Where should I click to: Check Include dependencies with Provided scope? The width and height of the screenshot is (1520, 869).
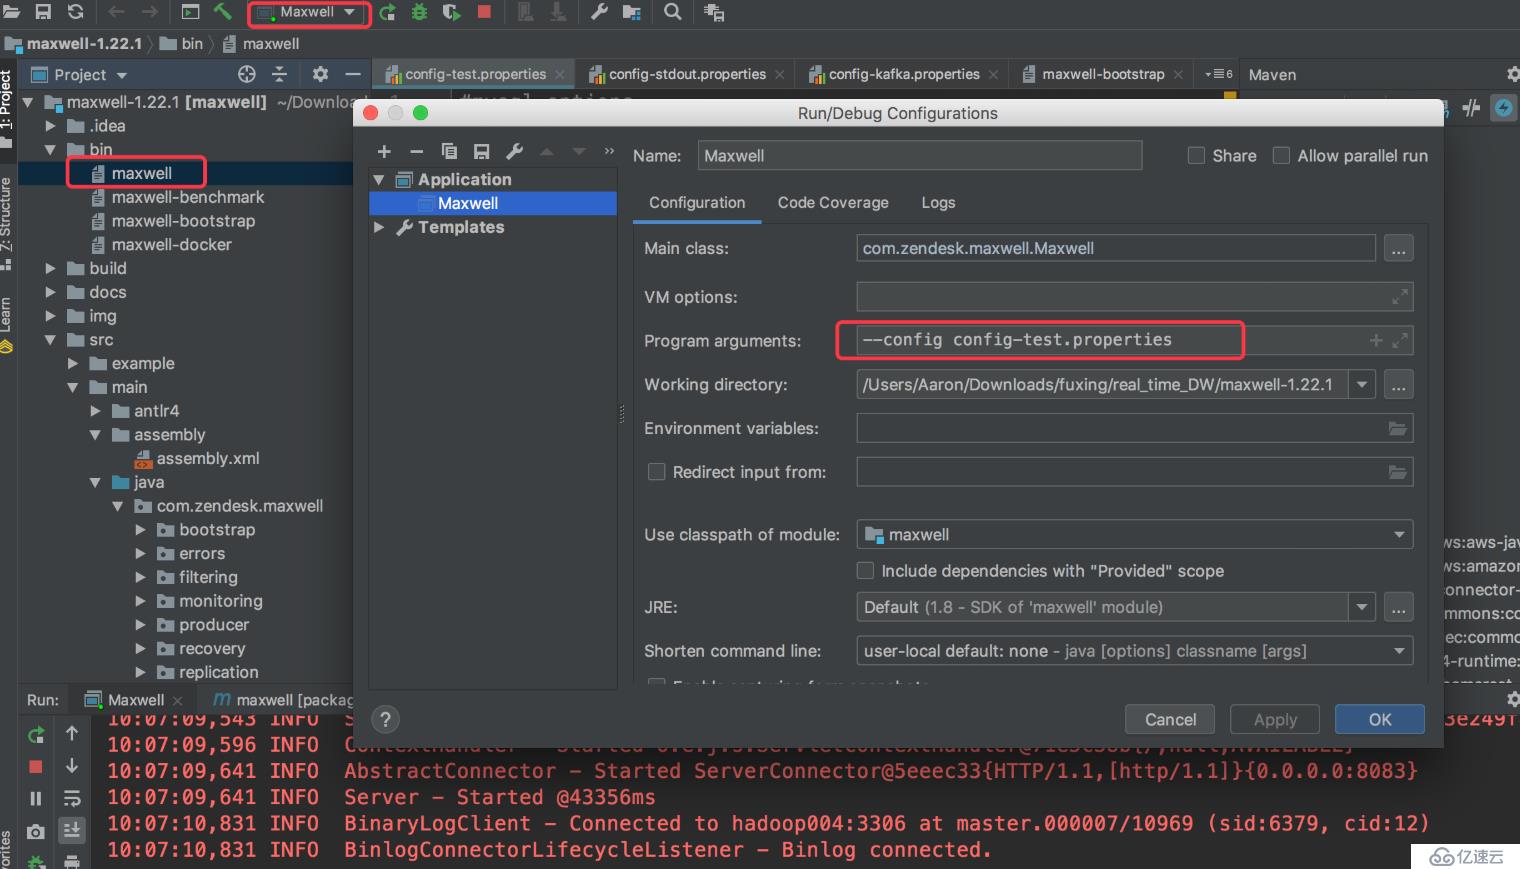(x=866, y=570)
